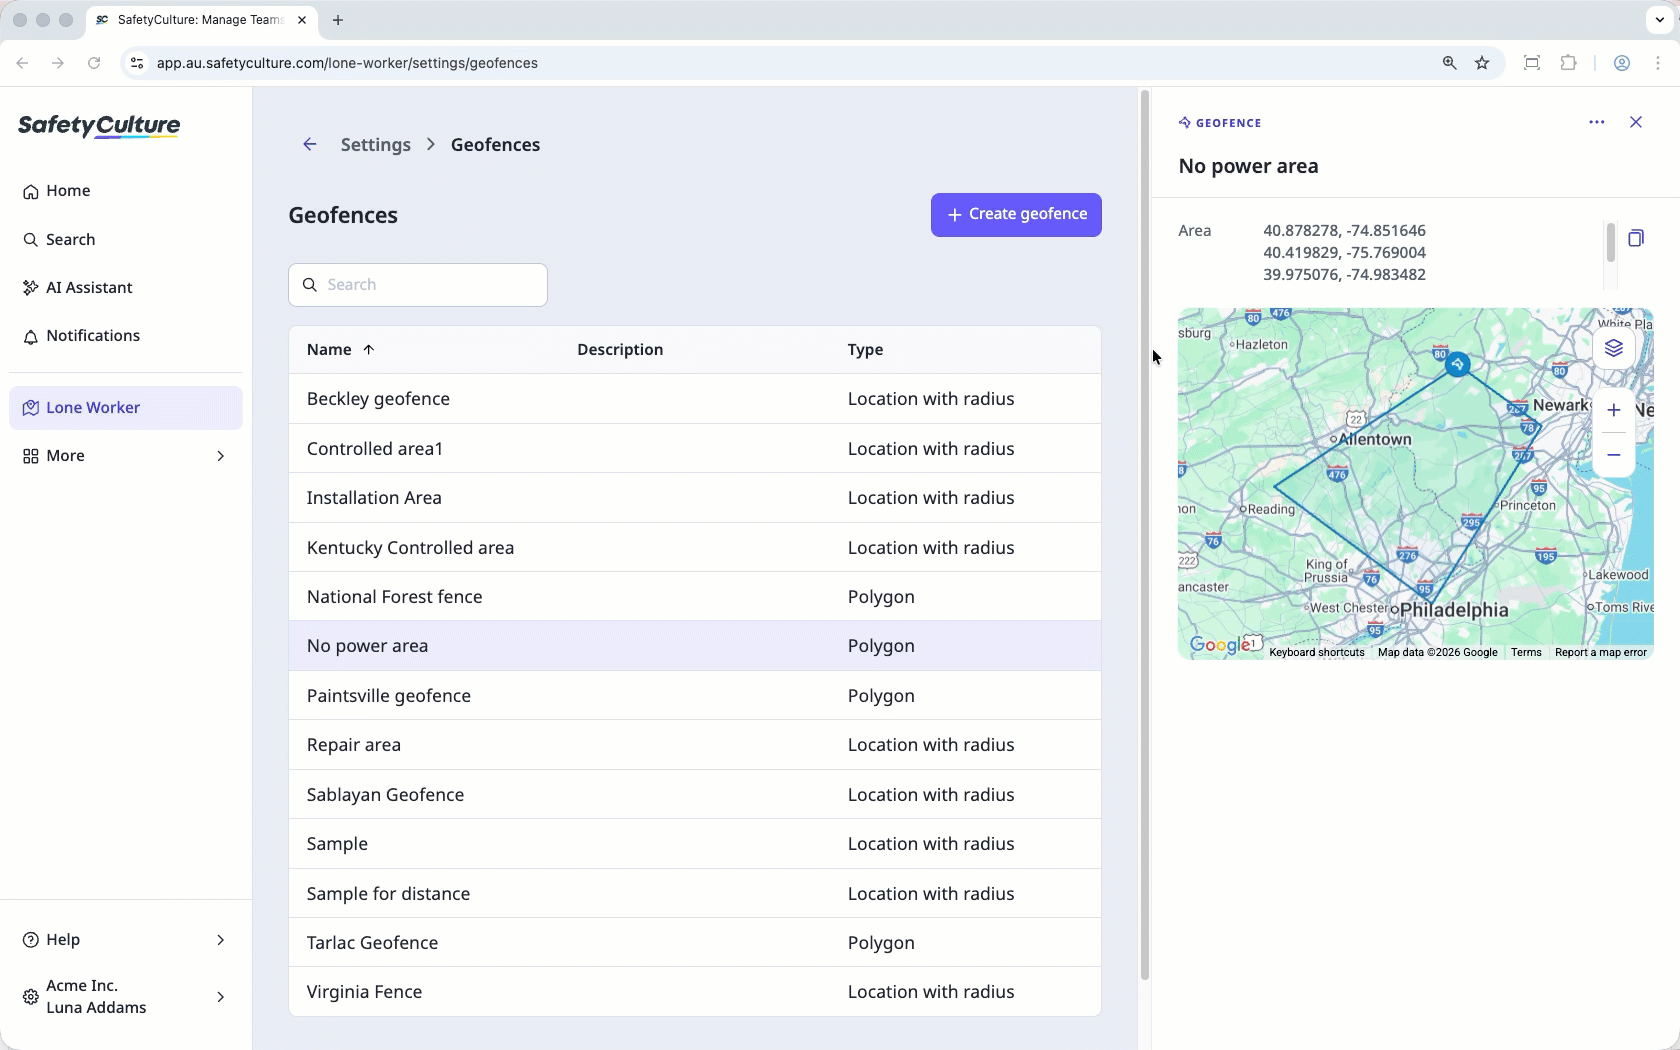1680x1050 pixels.
Task: Select the National Forest fence row
Action: point(695,597)
